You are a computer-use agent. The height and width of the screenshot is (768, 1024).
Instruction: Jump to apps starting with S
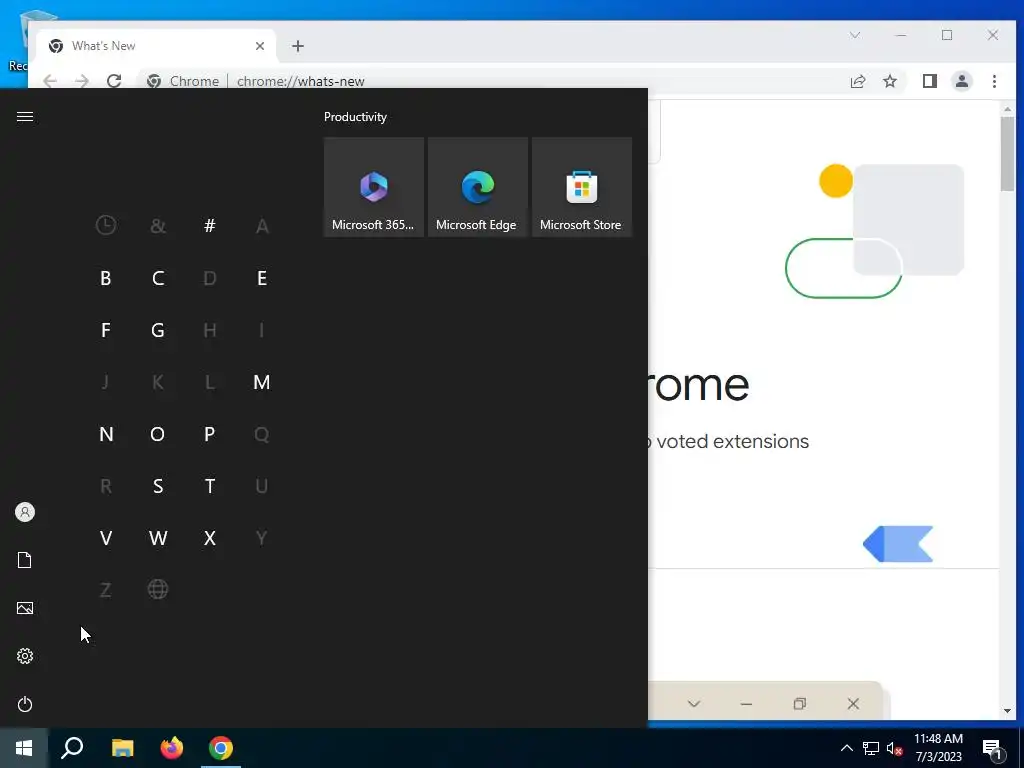[157, 486]
